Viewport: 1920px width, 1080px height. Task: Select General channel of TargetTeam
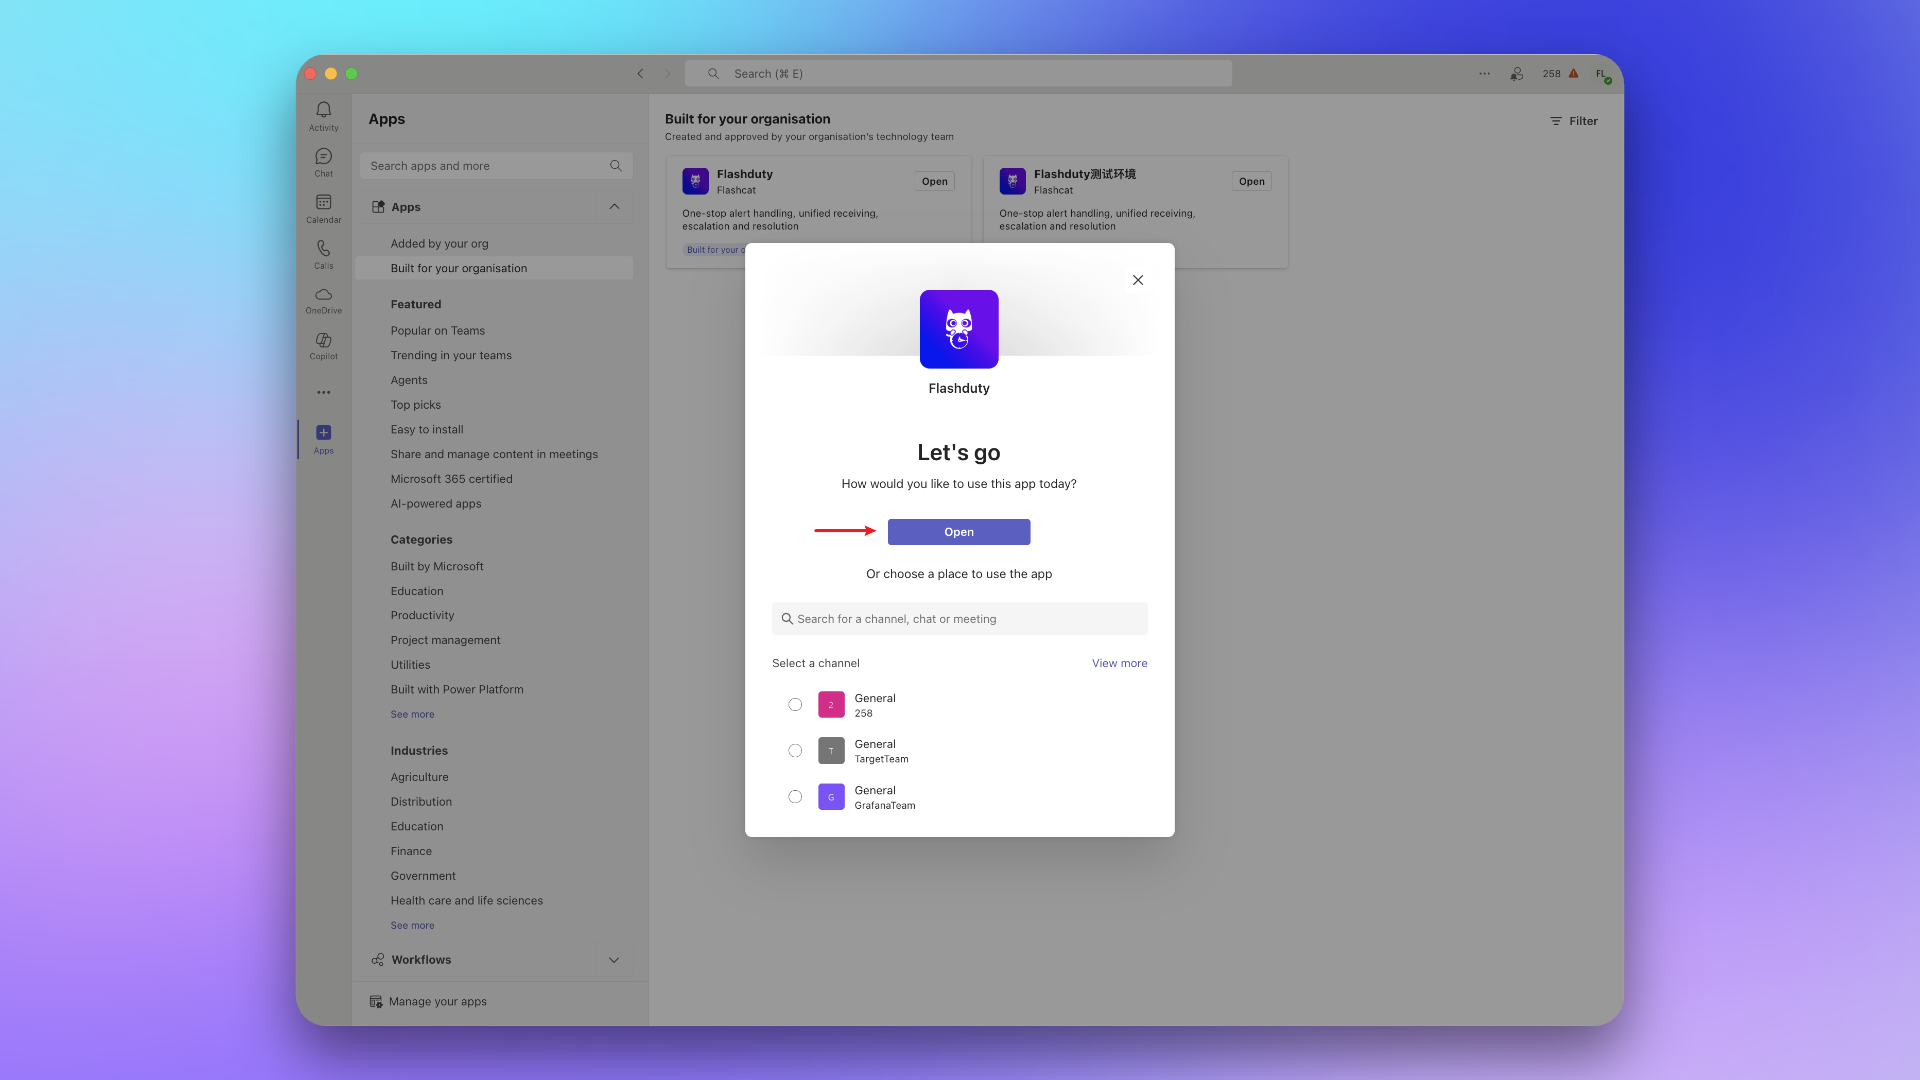coord(795,751)
